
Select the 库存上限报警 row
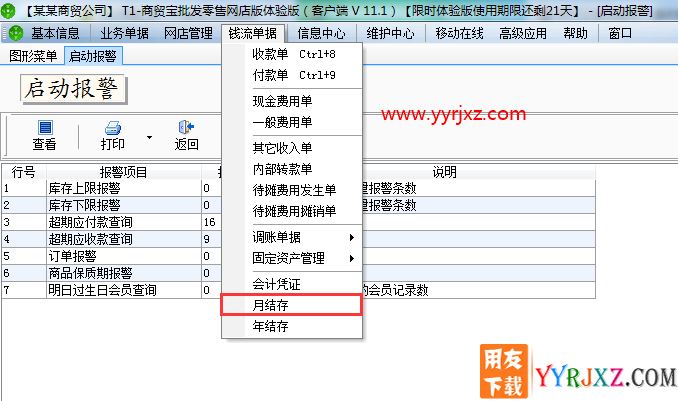coord(298,188)
